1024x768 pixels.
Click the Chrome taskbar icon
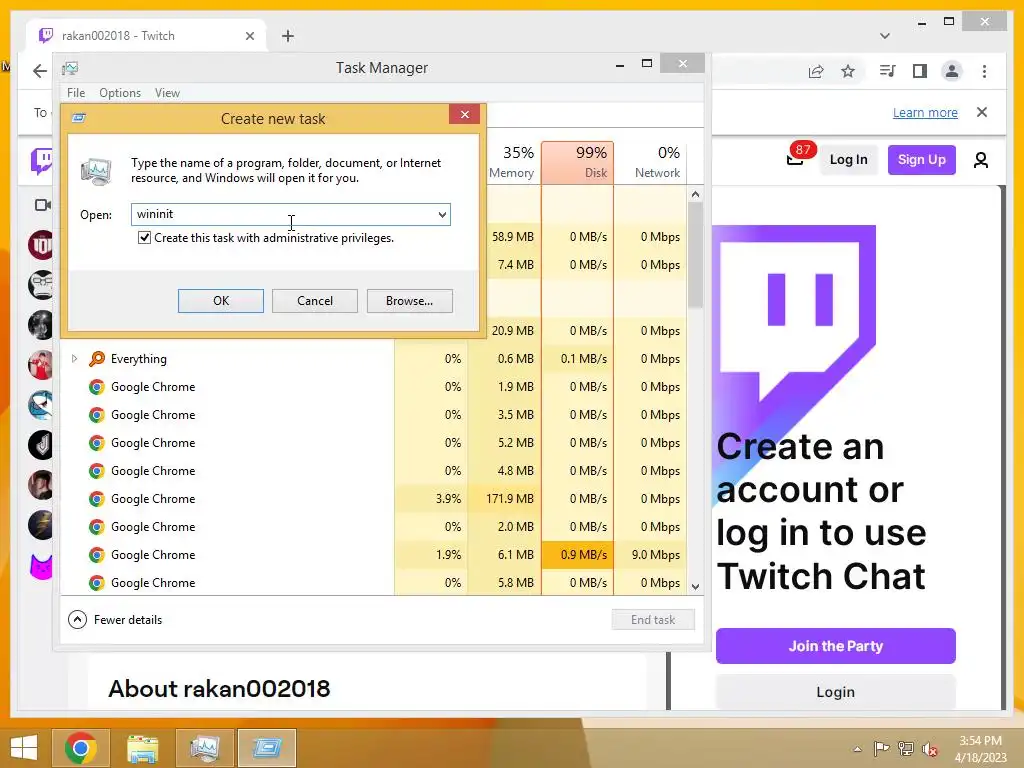click(80, 747)
